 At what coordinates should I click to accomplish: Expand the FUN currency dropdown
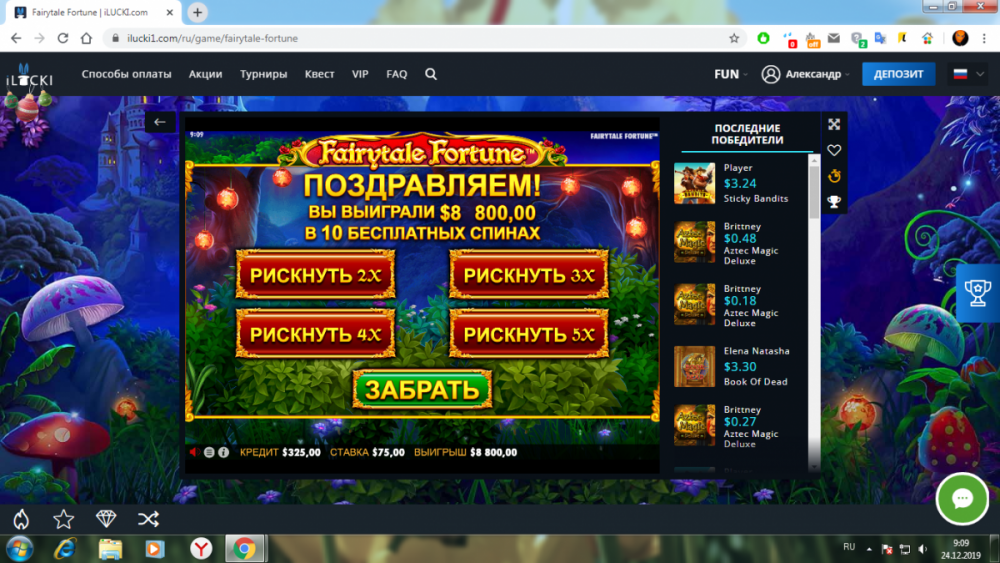pyautogui.click(x=731, y=74)
